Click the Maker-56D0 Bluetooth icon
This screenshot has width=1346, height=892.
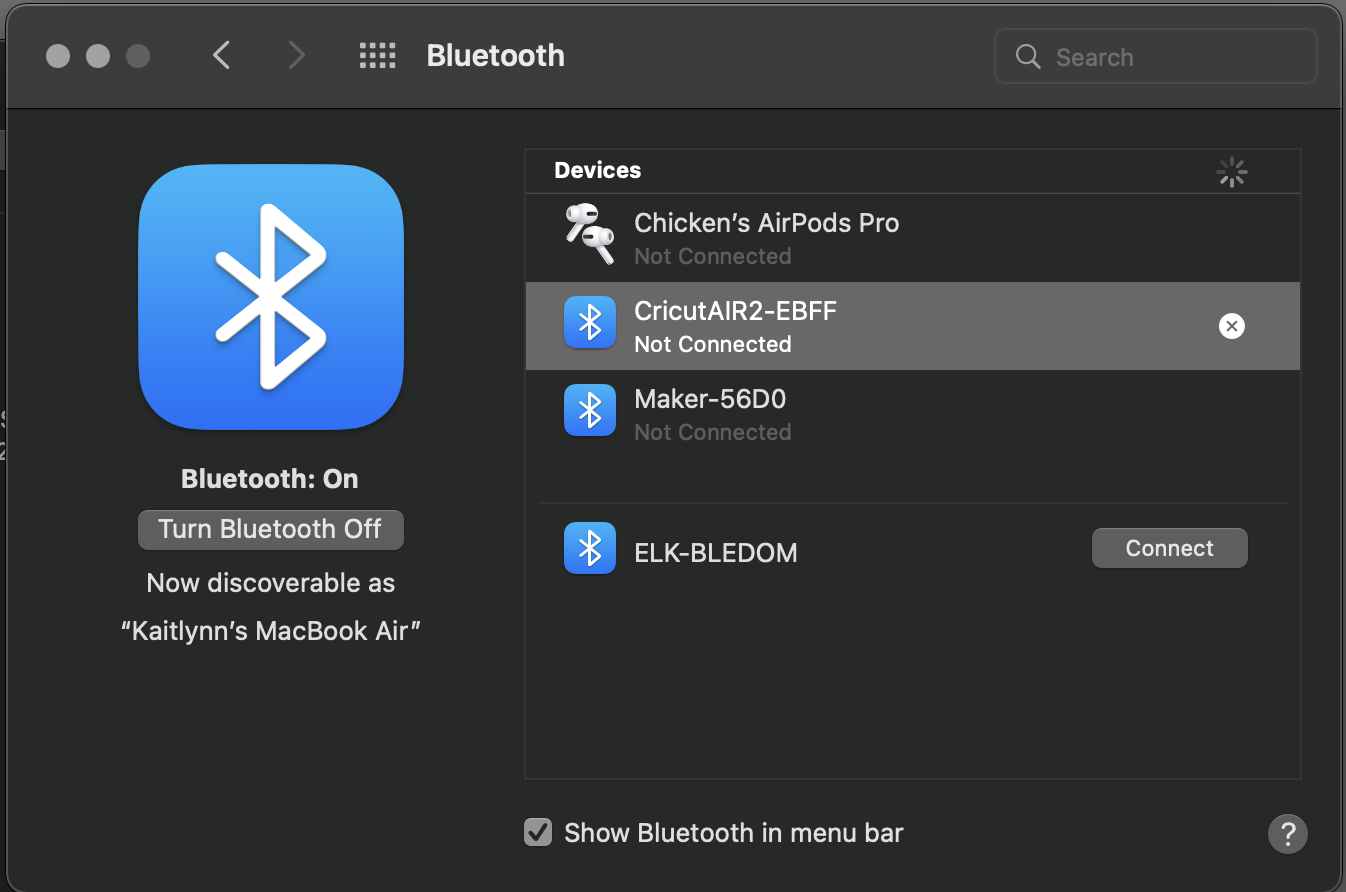589,410
